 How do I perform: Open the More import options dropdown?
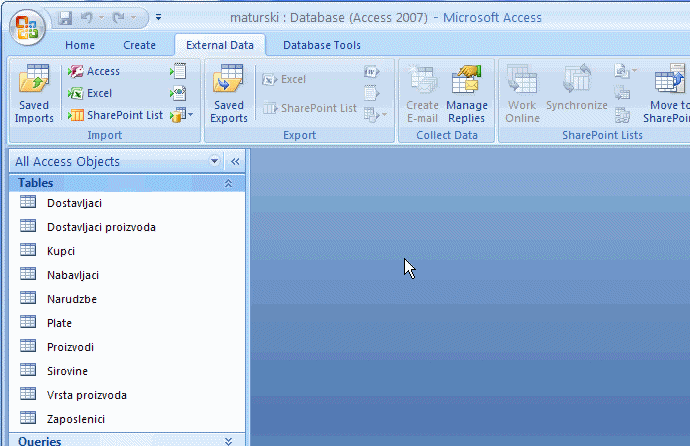click(x=181, y=115)
